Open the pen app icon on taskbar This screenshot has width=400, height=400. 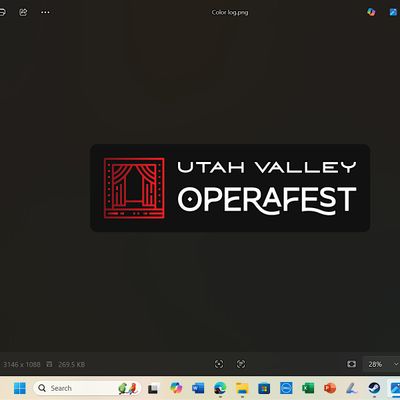(352, 388)
